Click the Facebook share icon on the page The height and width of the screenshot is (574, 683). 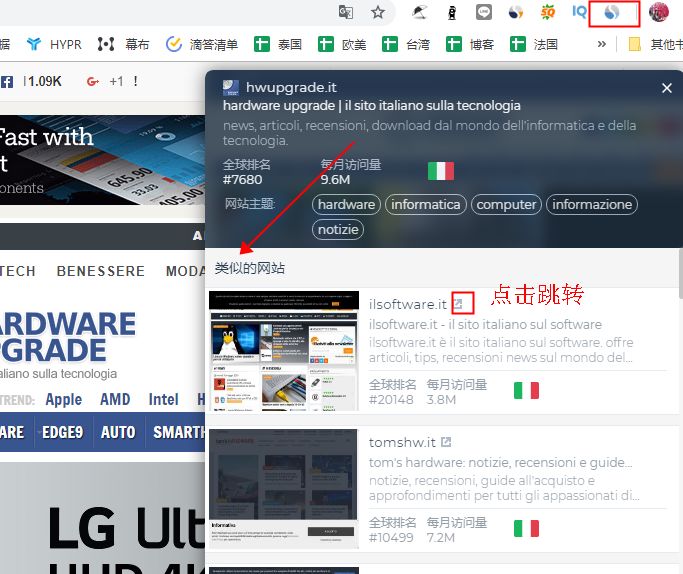point(7,81)
